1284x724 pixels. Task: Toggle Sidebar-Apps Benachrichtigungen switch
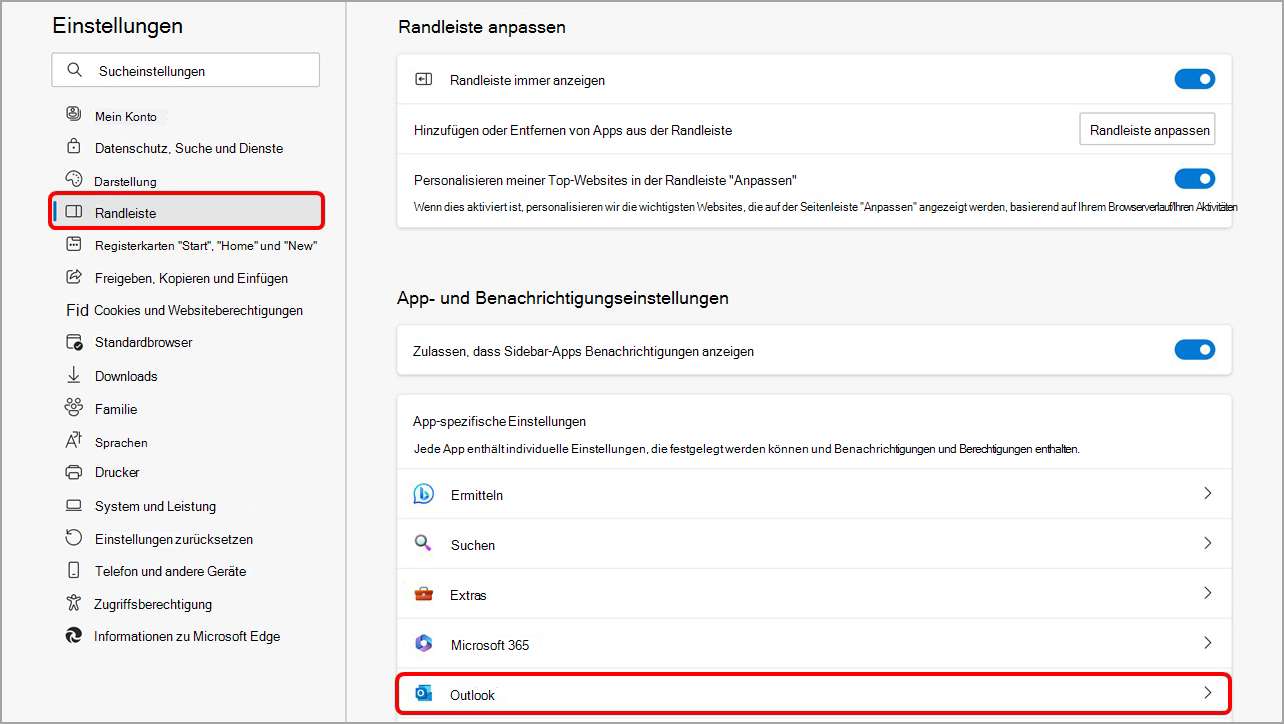1195,350
